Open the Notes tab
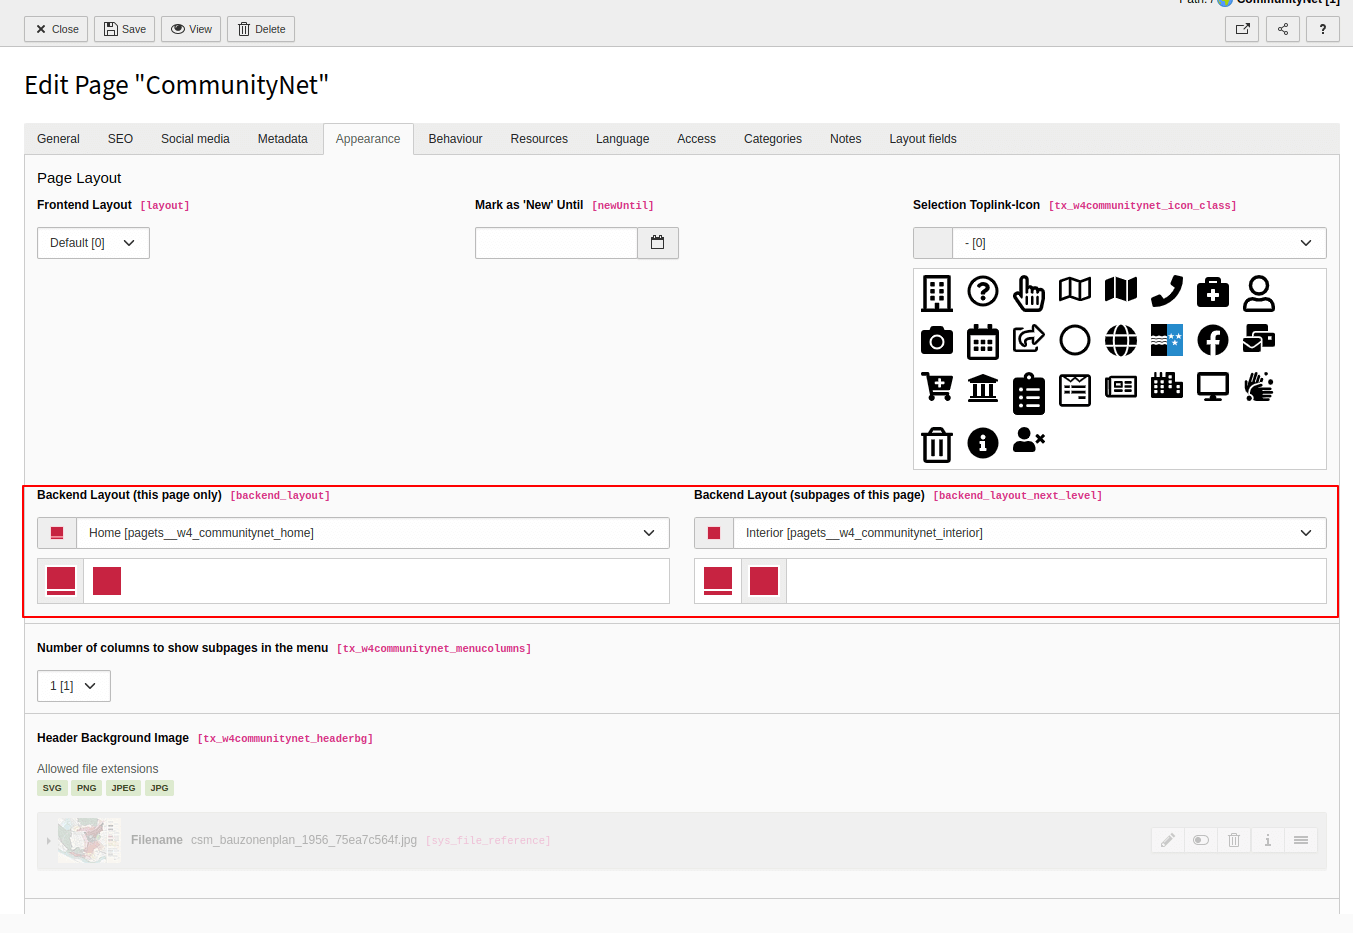The height and width of the screenshot is (933, 1353). 845,139
